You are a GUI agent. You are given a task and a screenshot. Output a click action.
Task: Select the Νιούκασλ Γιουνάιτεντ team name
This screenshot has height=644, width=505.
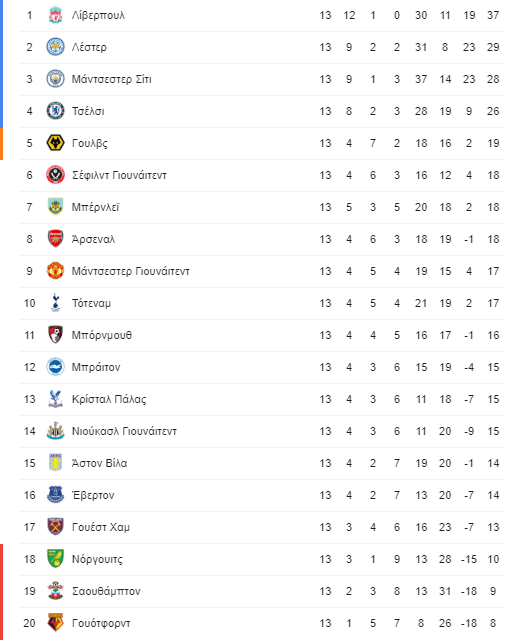[124, 431]
